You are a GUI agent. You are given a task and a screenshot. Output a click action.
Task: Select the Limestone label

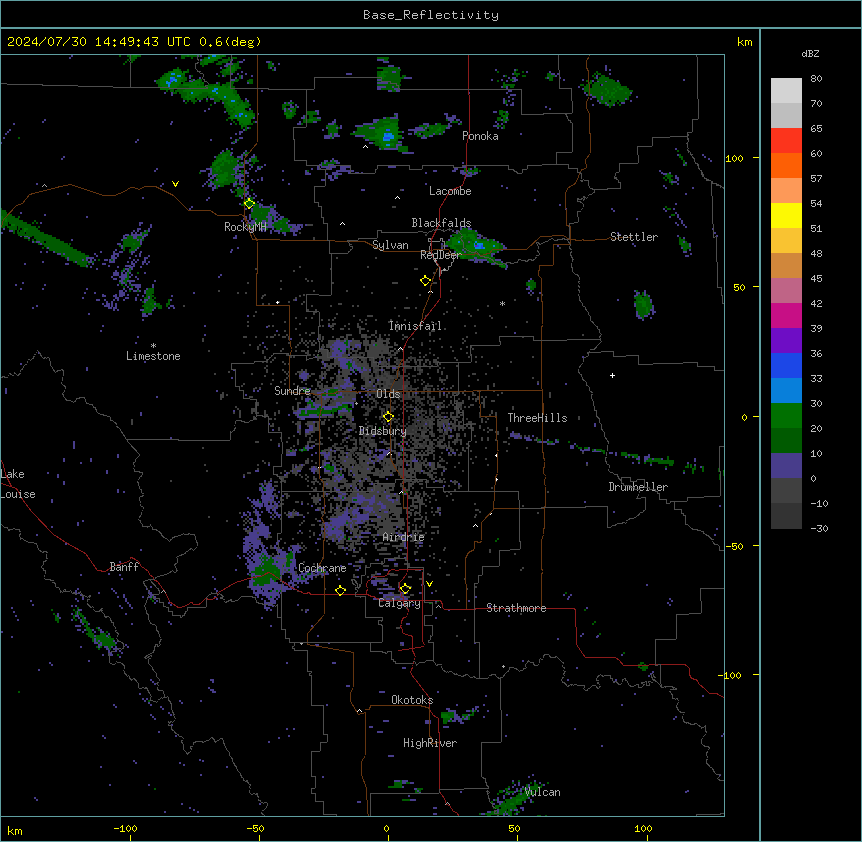[153, 356]
